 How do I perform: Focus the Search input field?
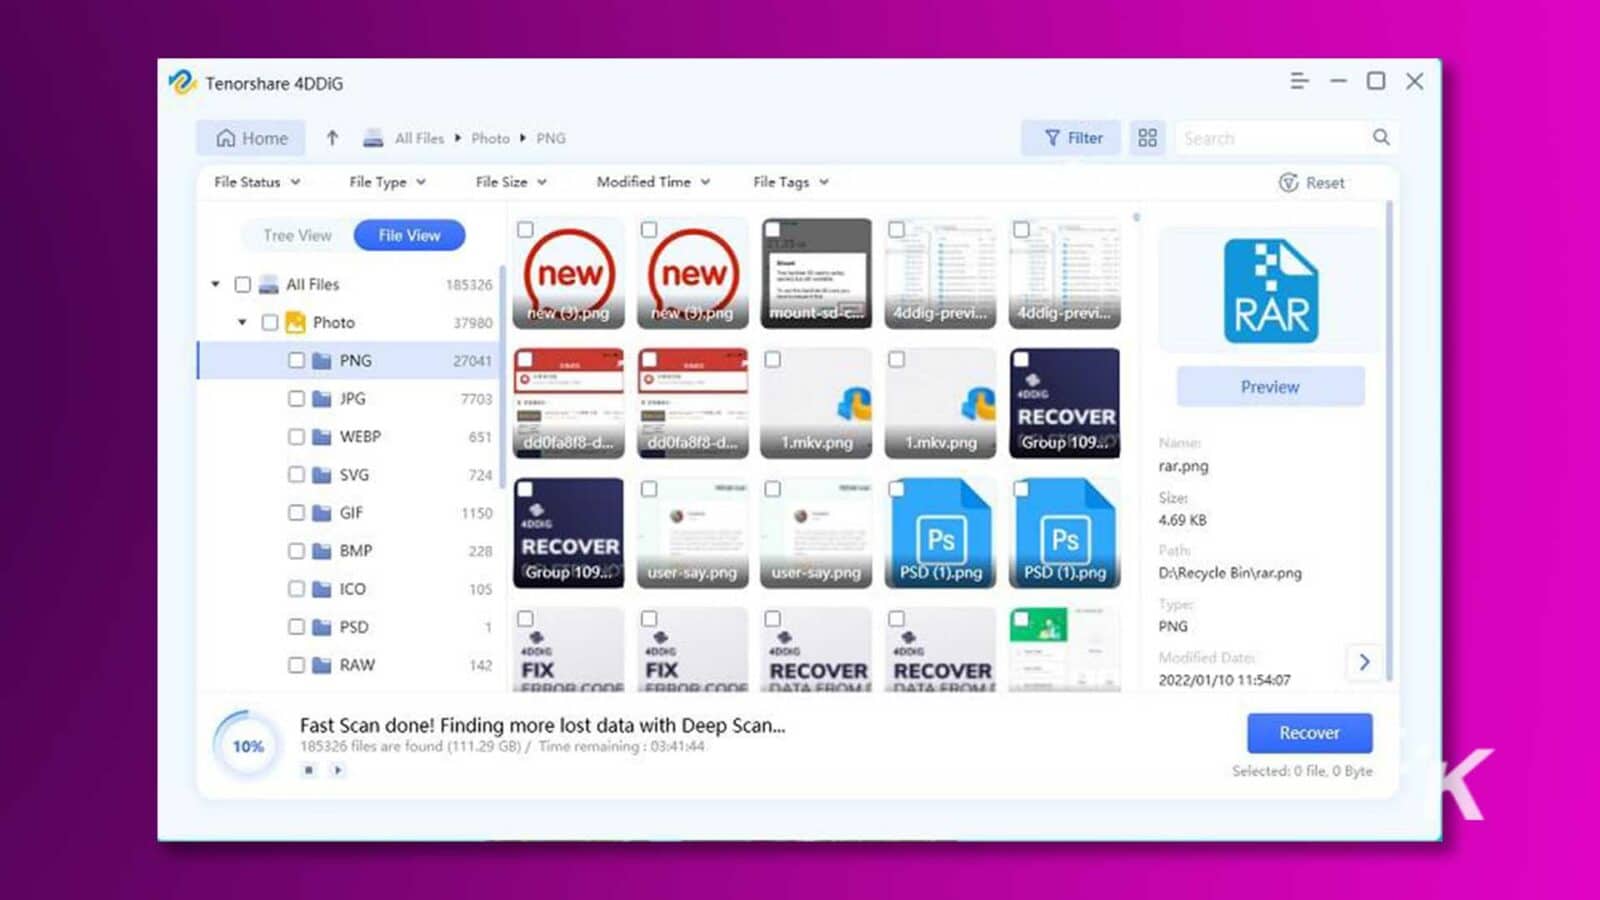click(1270, 138)
